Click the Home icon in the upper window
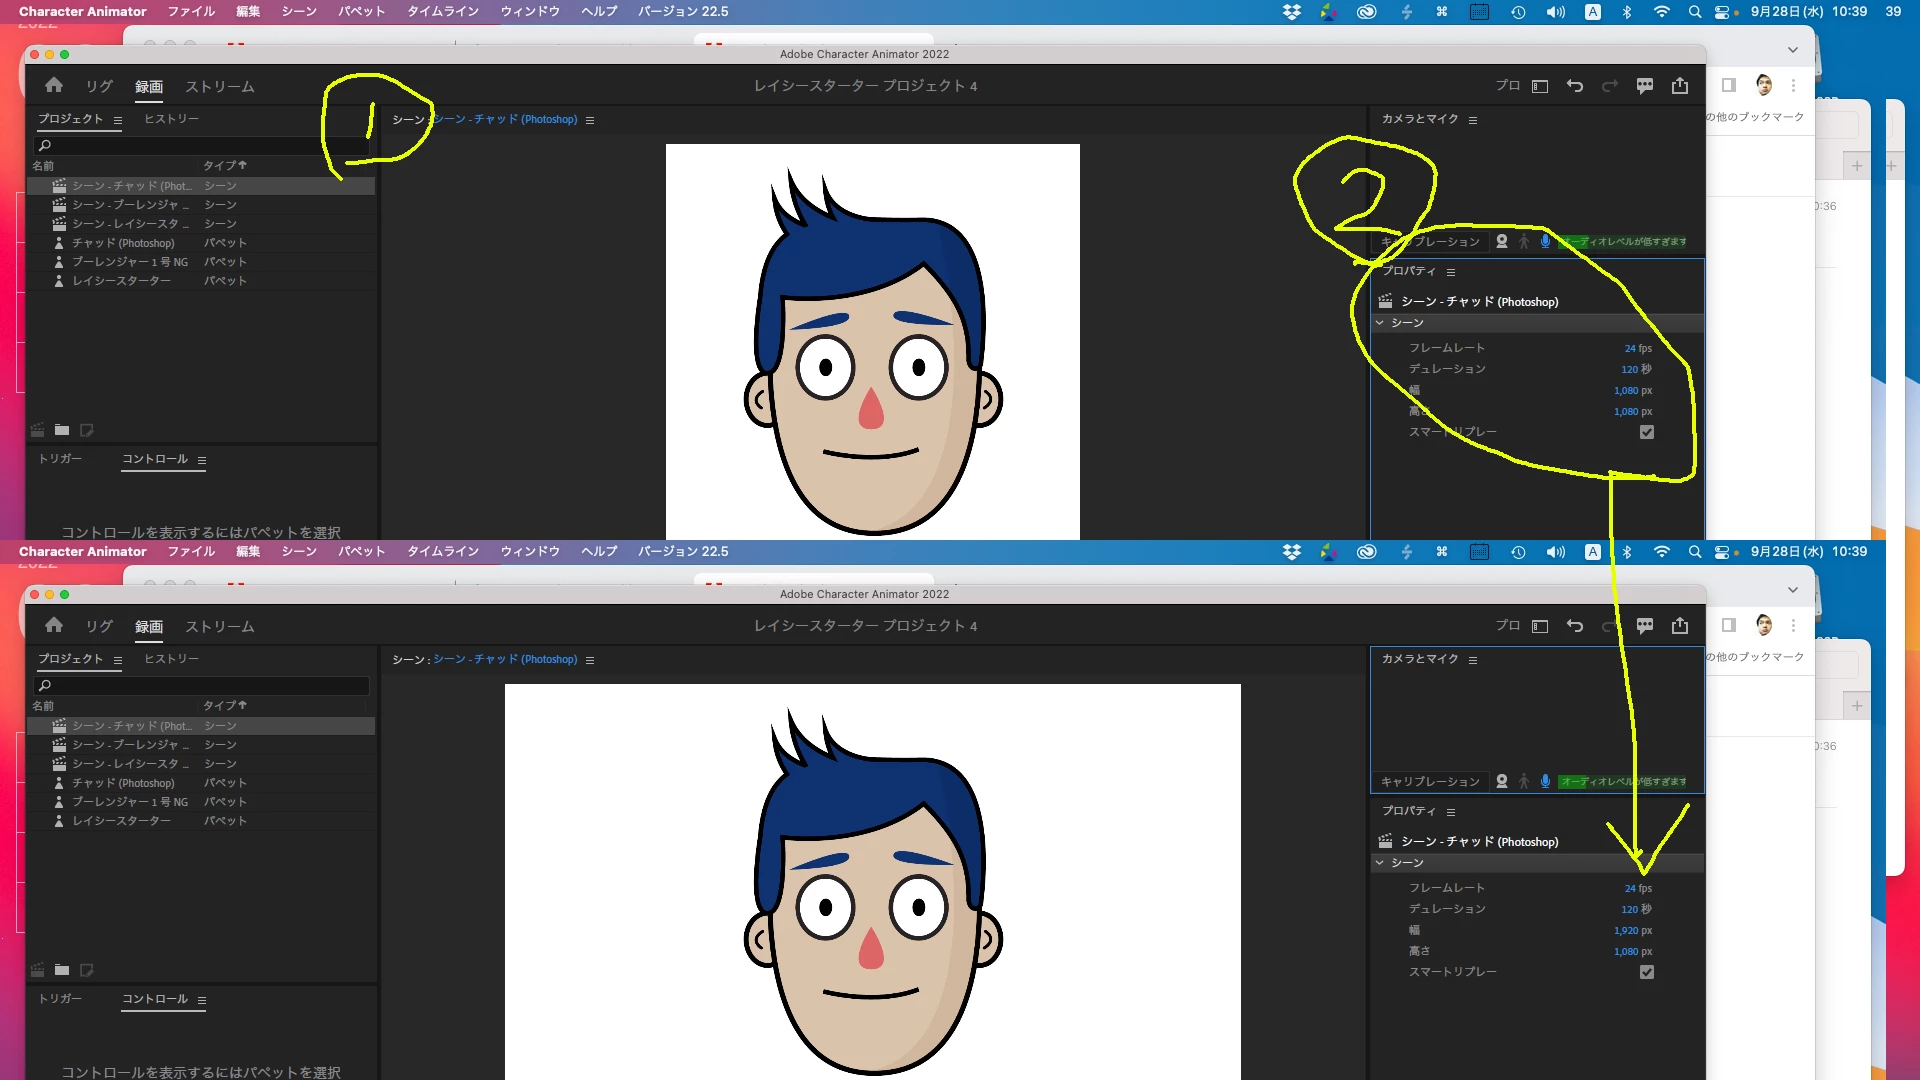Screen dimensions: 1920x1080 [x=54, y=86]
